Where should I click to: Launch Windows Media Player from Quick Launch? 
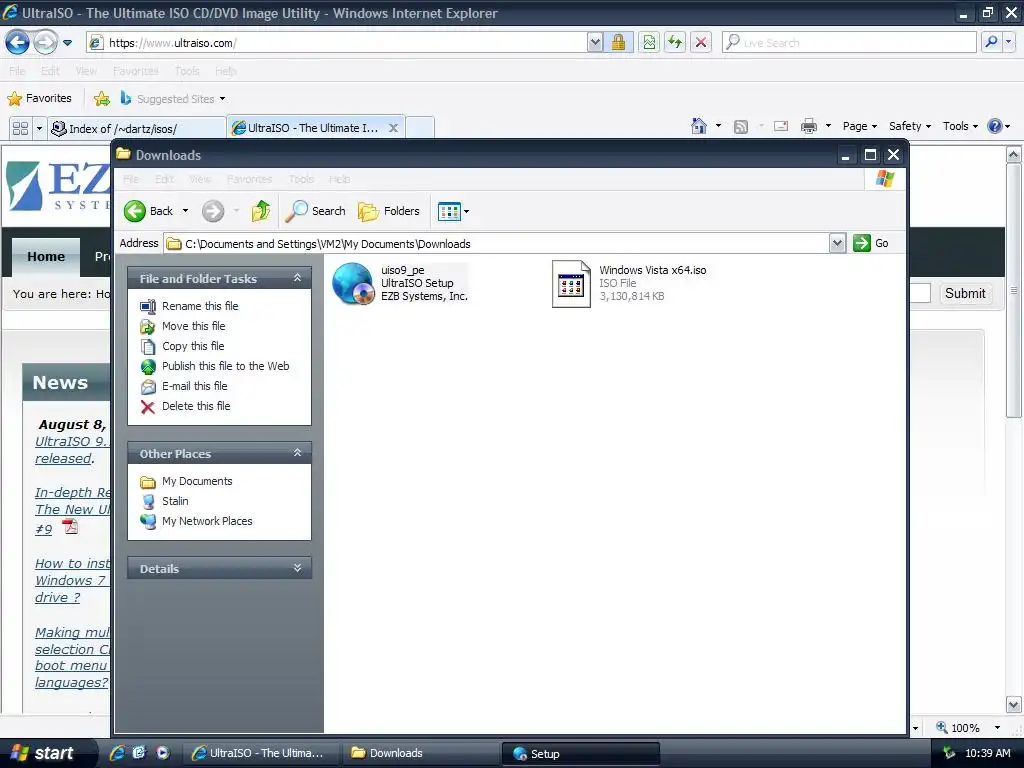pos(162,752)
